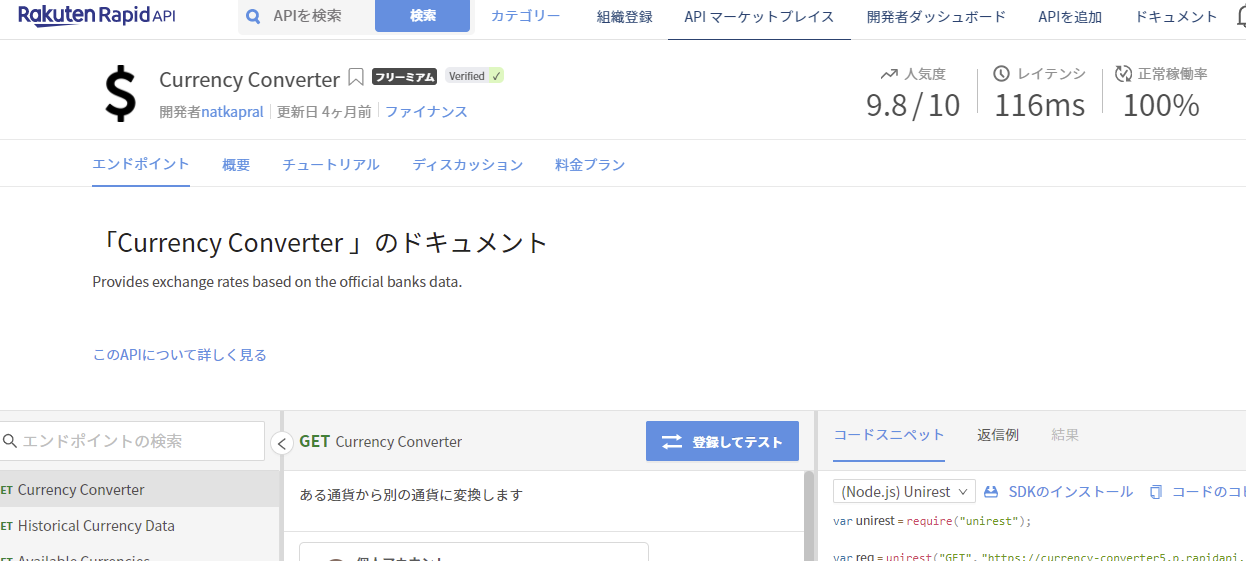
Task: Open the 組織登録 menu item
Action: click(x=625, y=17)
